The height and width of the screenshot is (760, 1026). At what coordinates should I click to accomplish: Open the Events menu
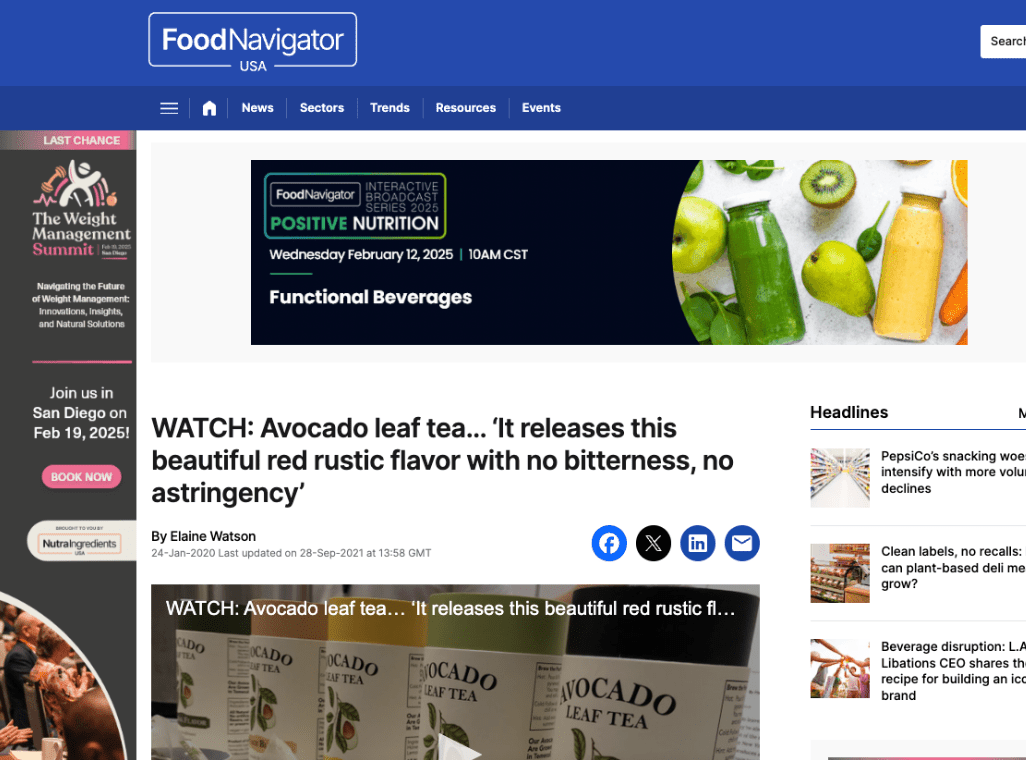541,108
